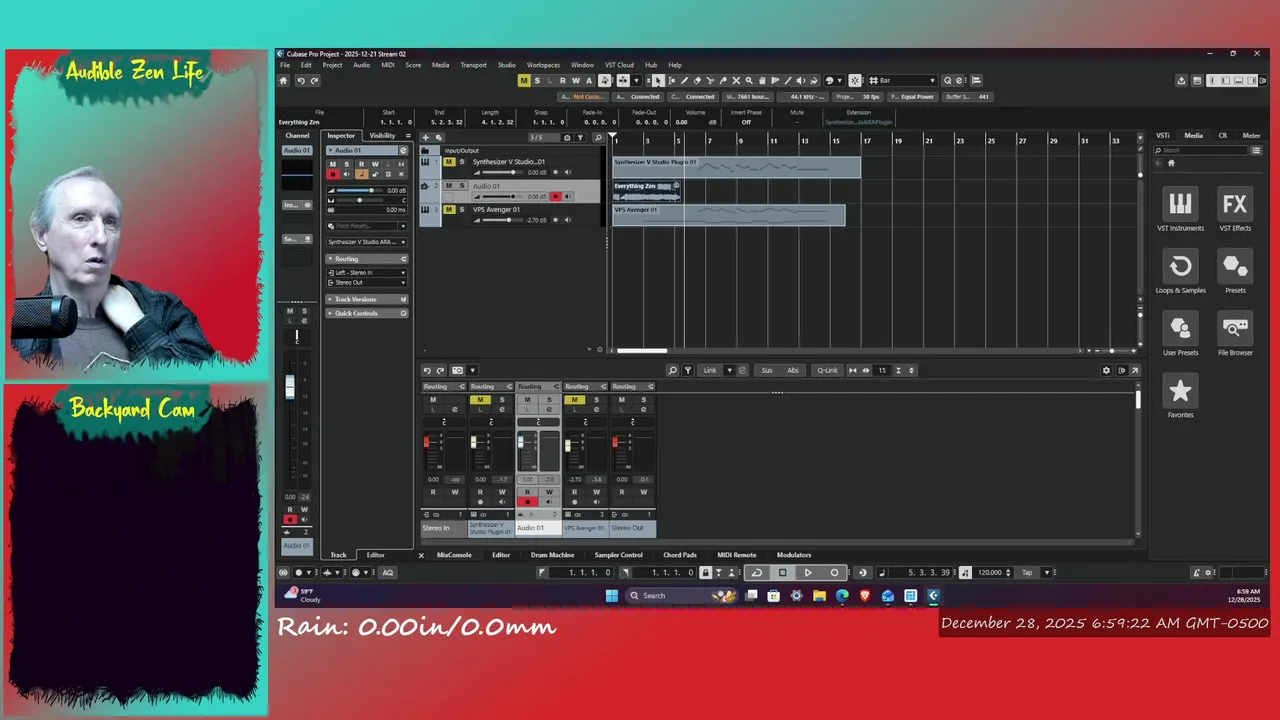Toggle the Cycle loop button in transport

coord(757,572)
